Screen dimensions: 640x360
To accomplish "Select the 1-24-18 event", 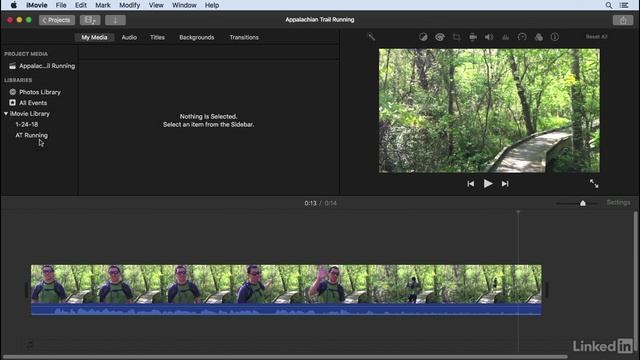I will pyautogui.click(x=27, y=124).
